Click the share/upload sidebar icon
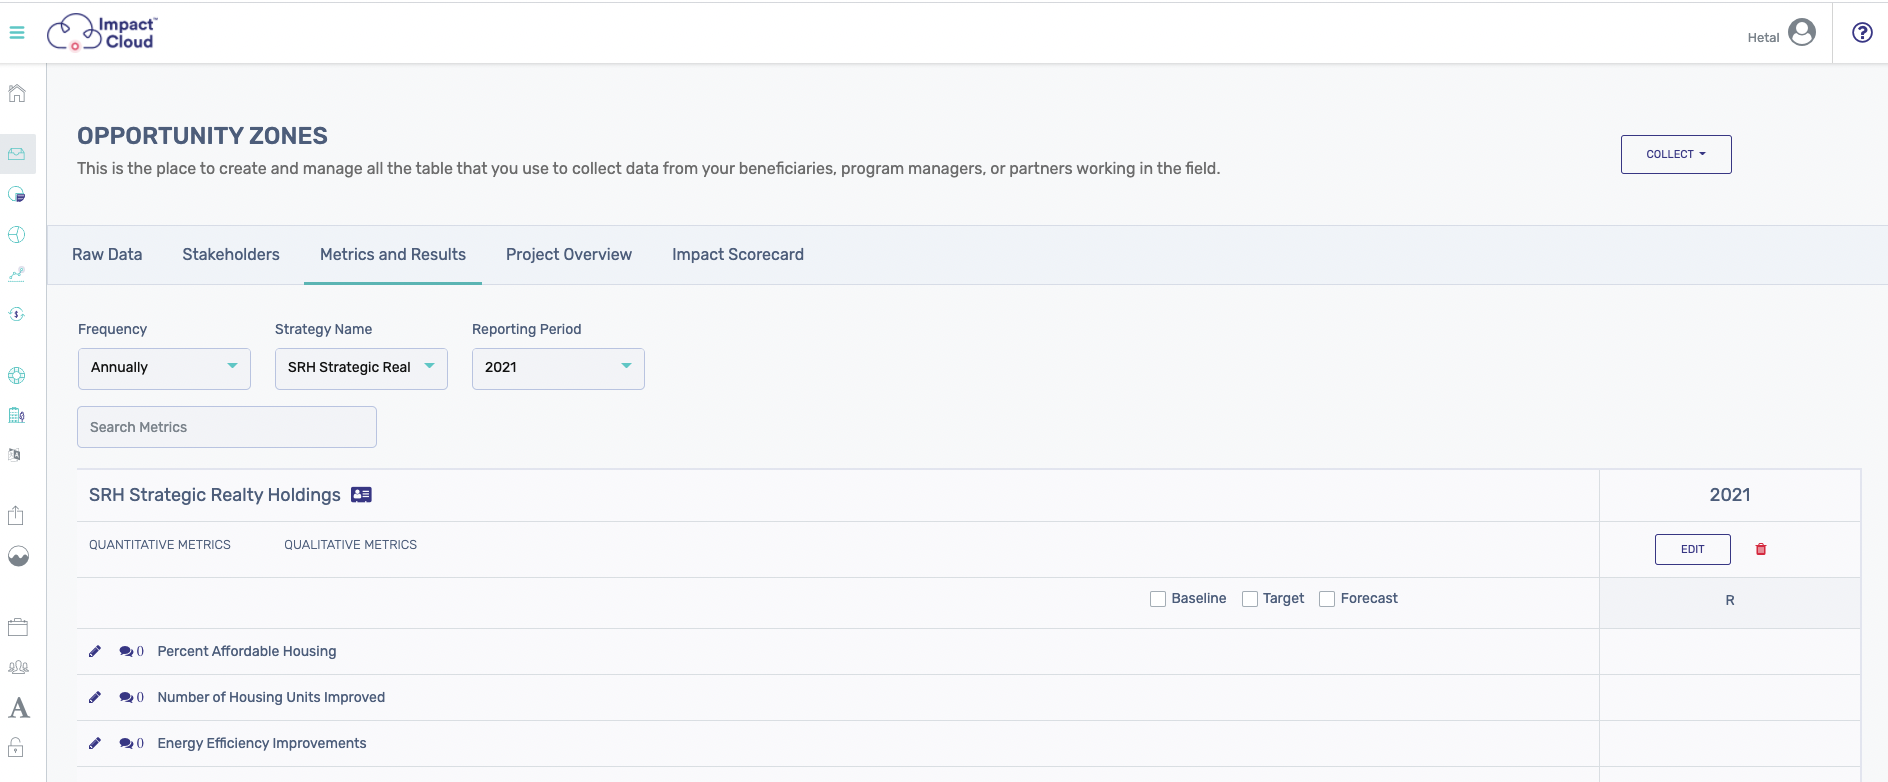 [x=16, y=515]
